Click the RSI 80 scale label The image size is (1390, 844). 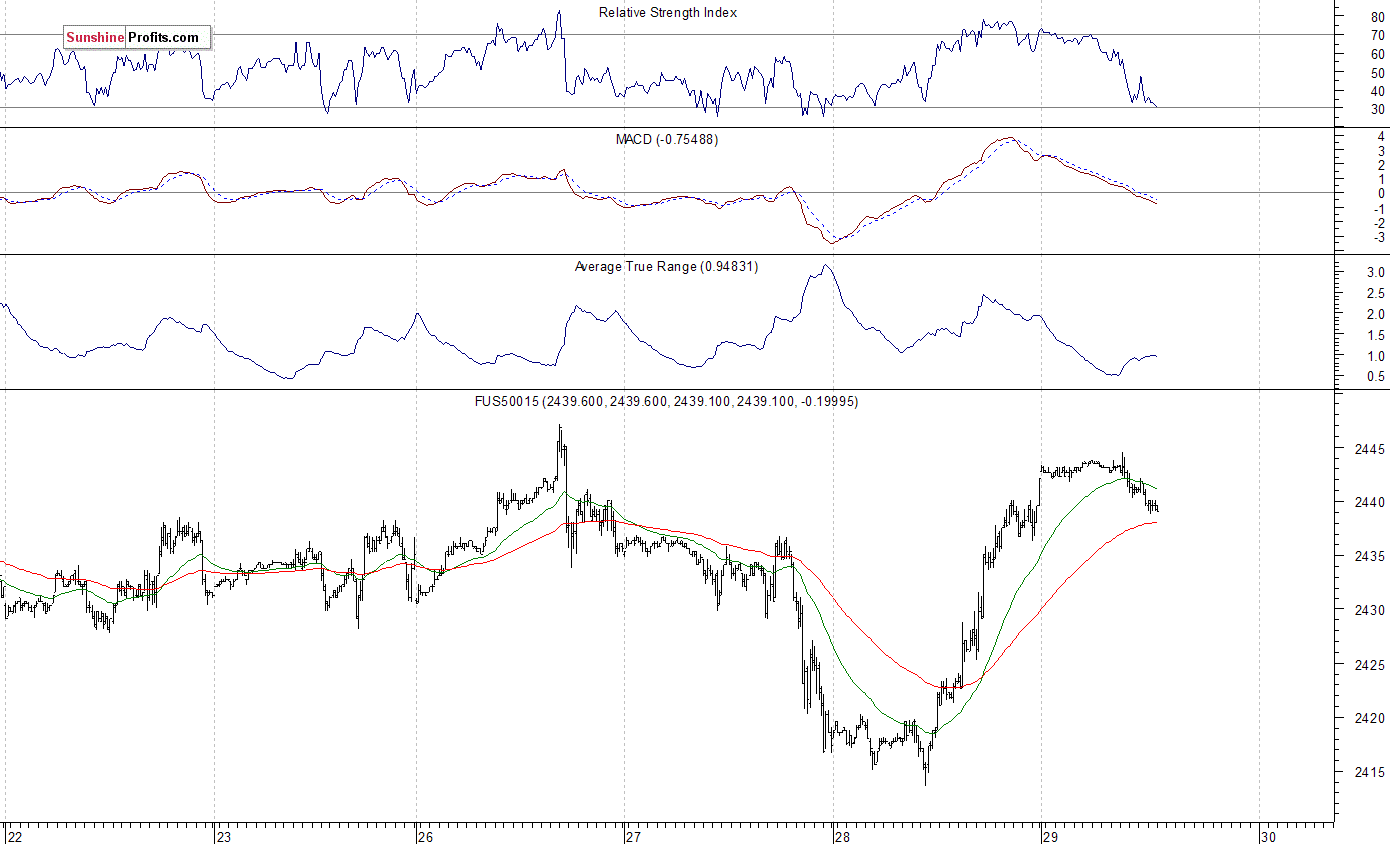1378,17
